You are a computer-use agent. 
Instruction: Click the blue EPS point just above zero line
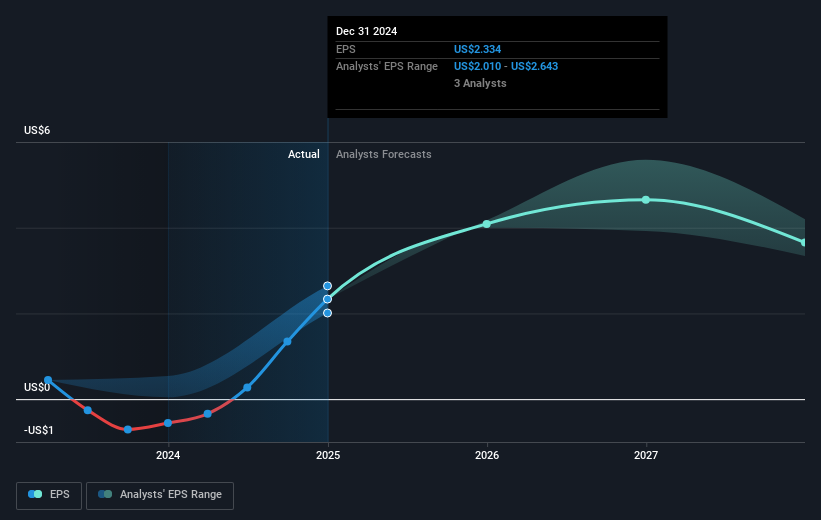point(247,388)
